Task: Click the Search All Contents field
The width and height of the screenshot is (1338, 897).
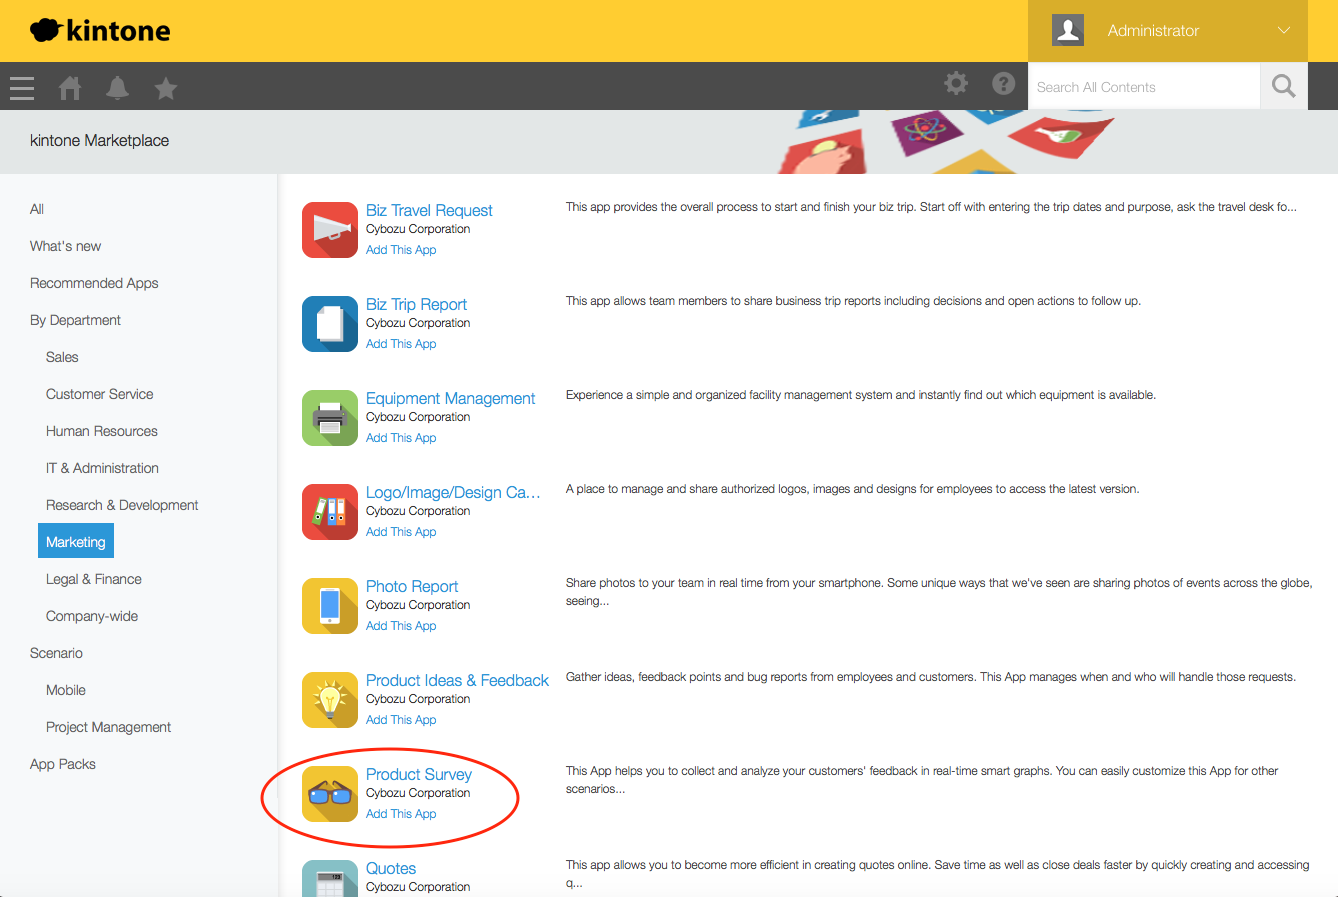Action: (1143, 87)
